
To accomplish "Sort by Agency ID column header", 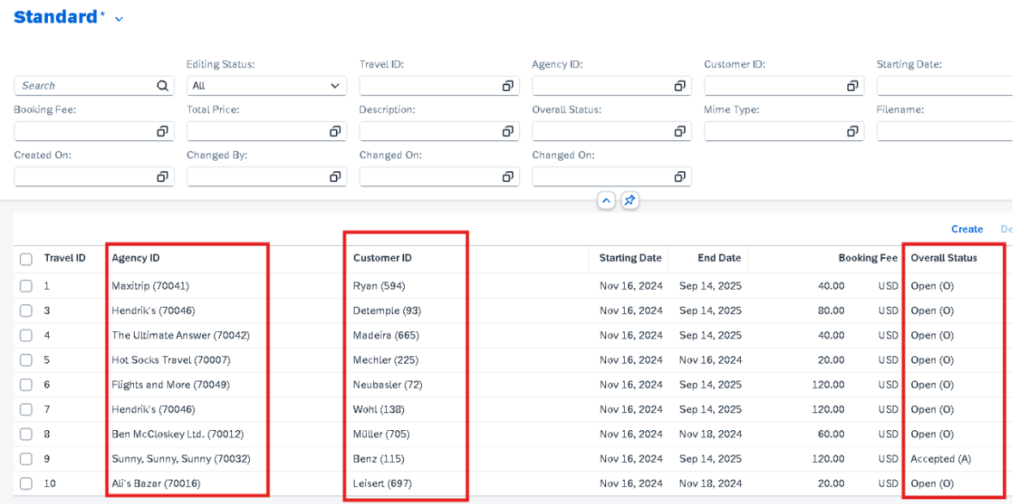I will click(x=136, y=258).
